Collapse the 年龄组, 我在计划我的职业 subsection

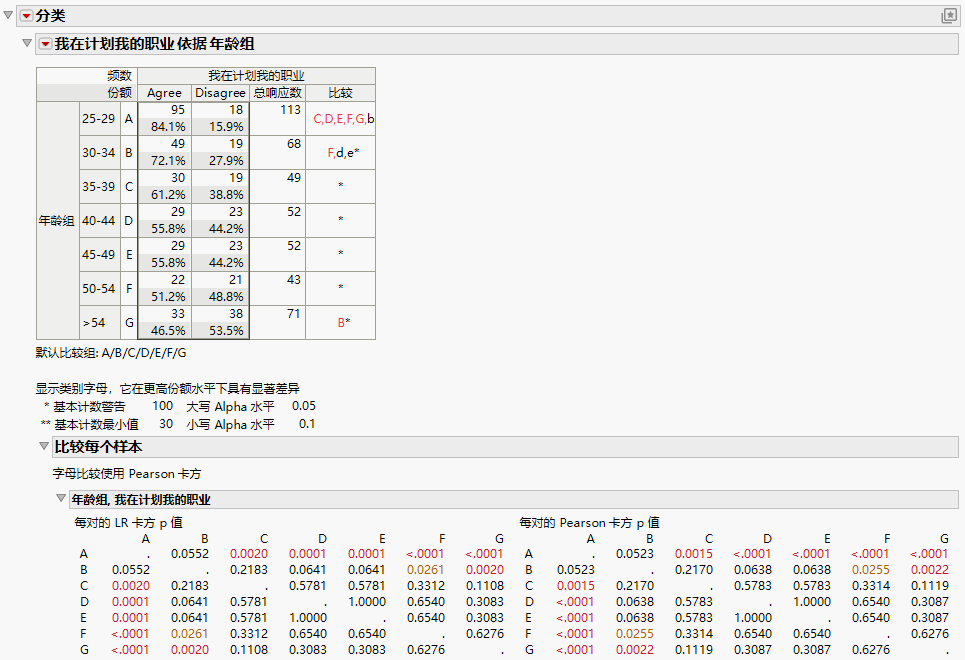[x=61, y=498]
